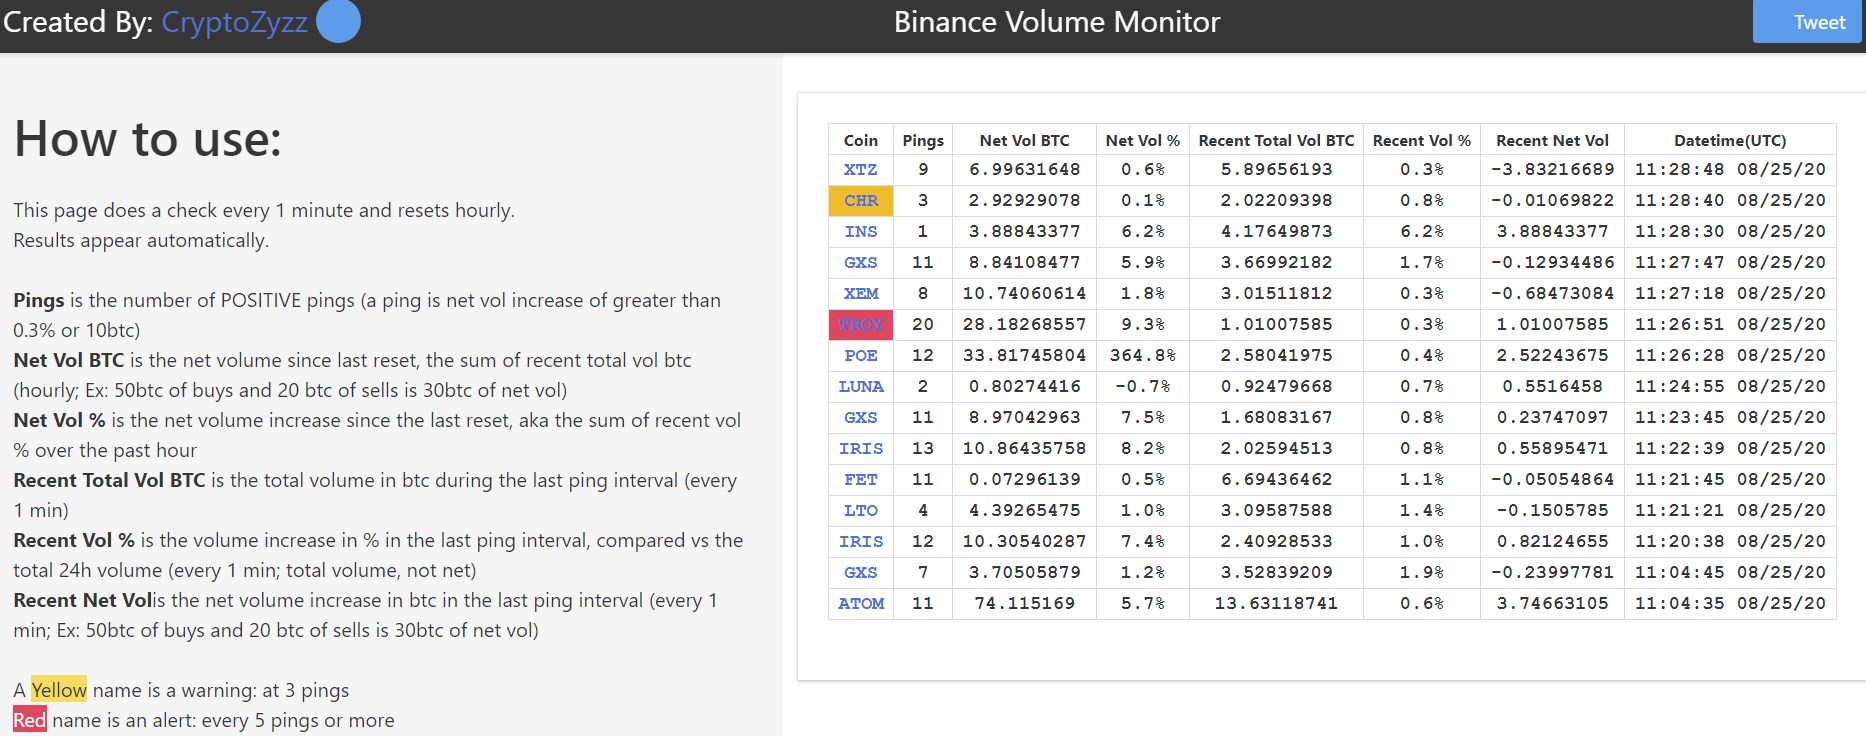Screen dimensions: 1866x736
Task: Open the INS coin link
Action: coord(860,232)
